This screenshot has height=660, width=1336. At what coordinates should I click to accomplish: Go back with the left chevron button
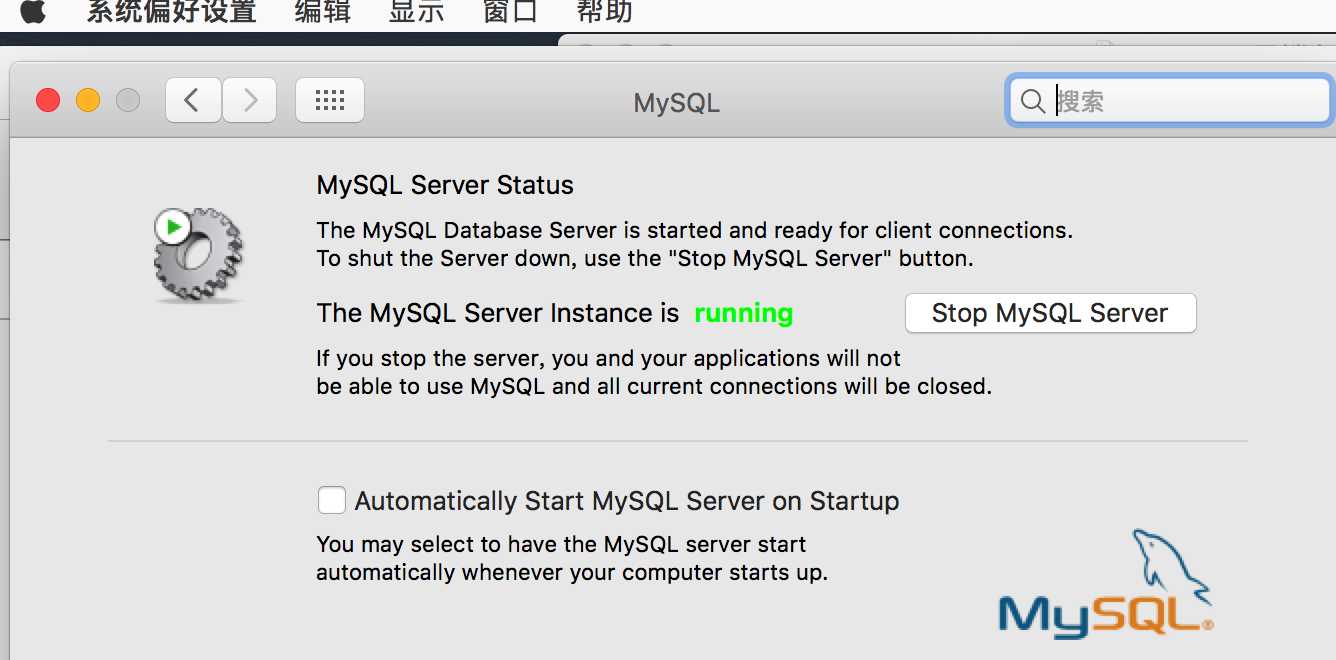point(193,100)
